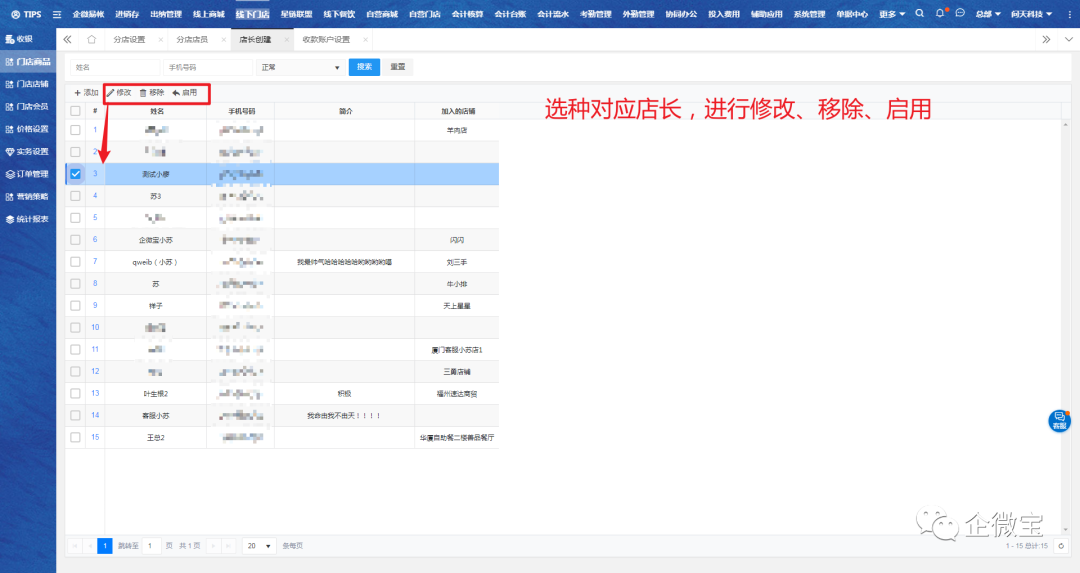1080x573 pixels.
Task: Tick the checkbox for row 7
Action: (x=75, y=262)
